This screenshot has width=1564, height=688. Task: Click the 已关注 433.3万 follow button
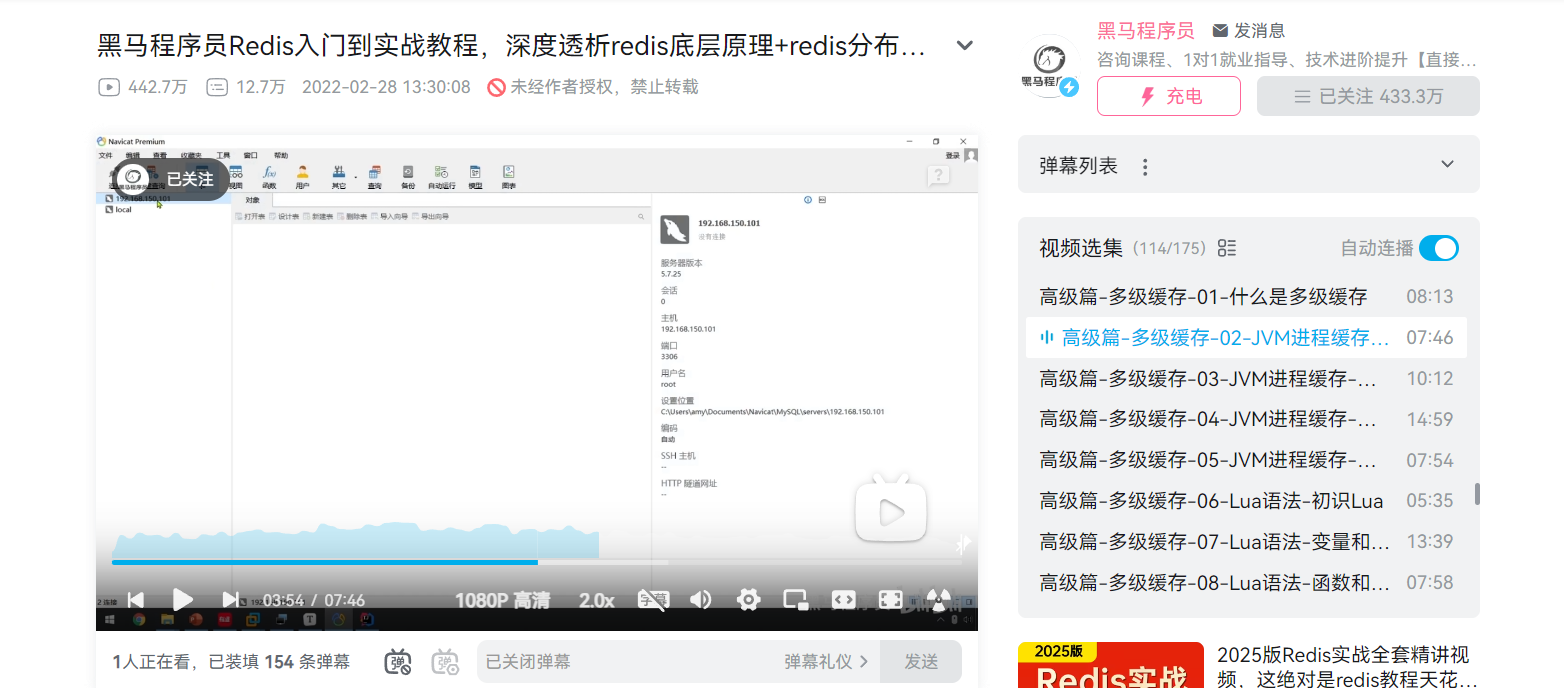click(x=1368, y=96)
